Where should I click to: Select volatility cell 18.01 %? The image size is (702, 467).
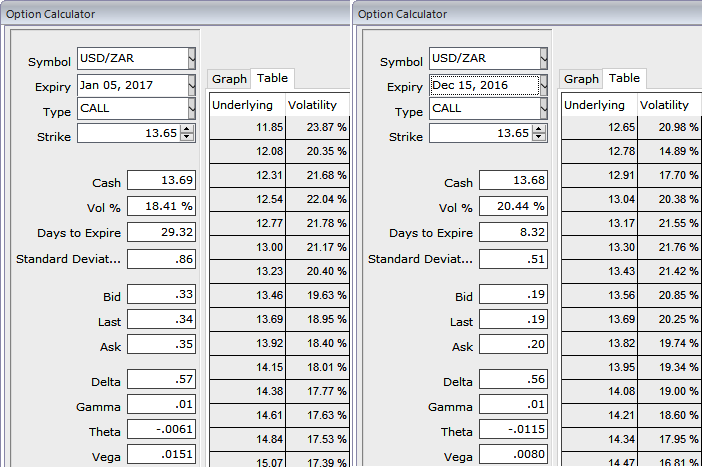(x=317, y=368)
